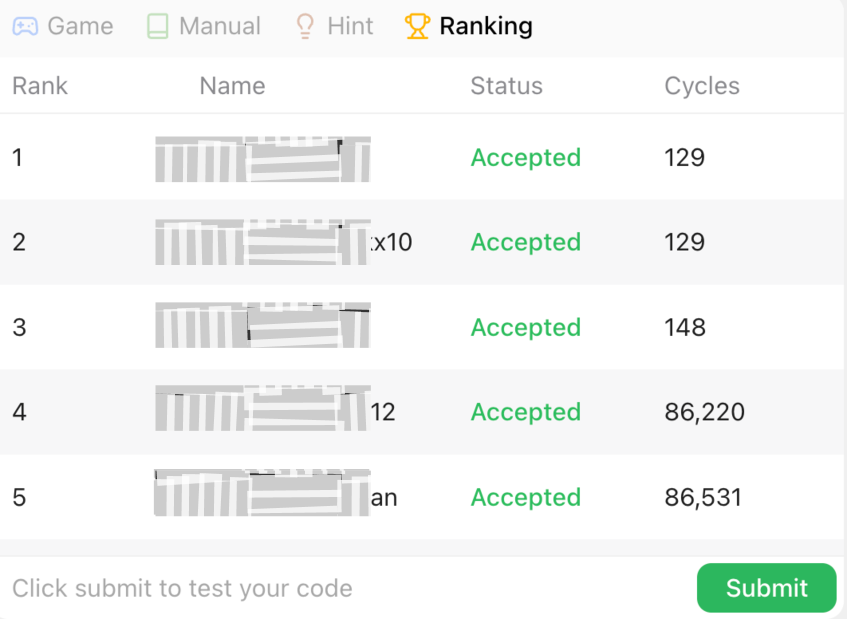Viewport: 847px width, 619px height.
Task: Open the Manual tab
Action: point(219,26)
